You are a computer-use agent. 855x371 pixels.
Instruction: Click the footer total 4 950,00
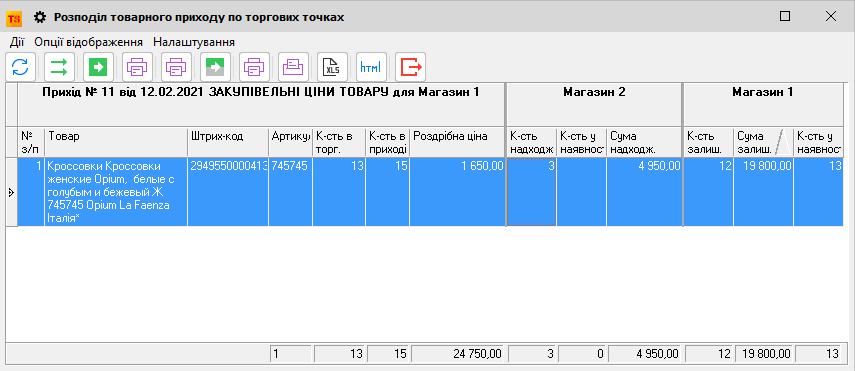point(645,354)
